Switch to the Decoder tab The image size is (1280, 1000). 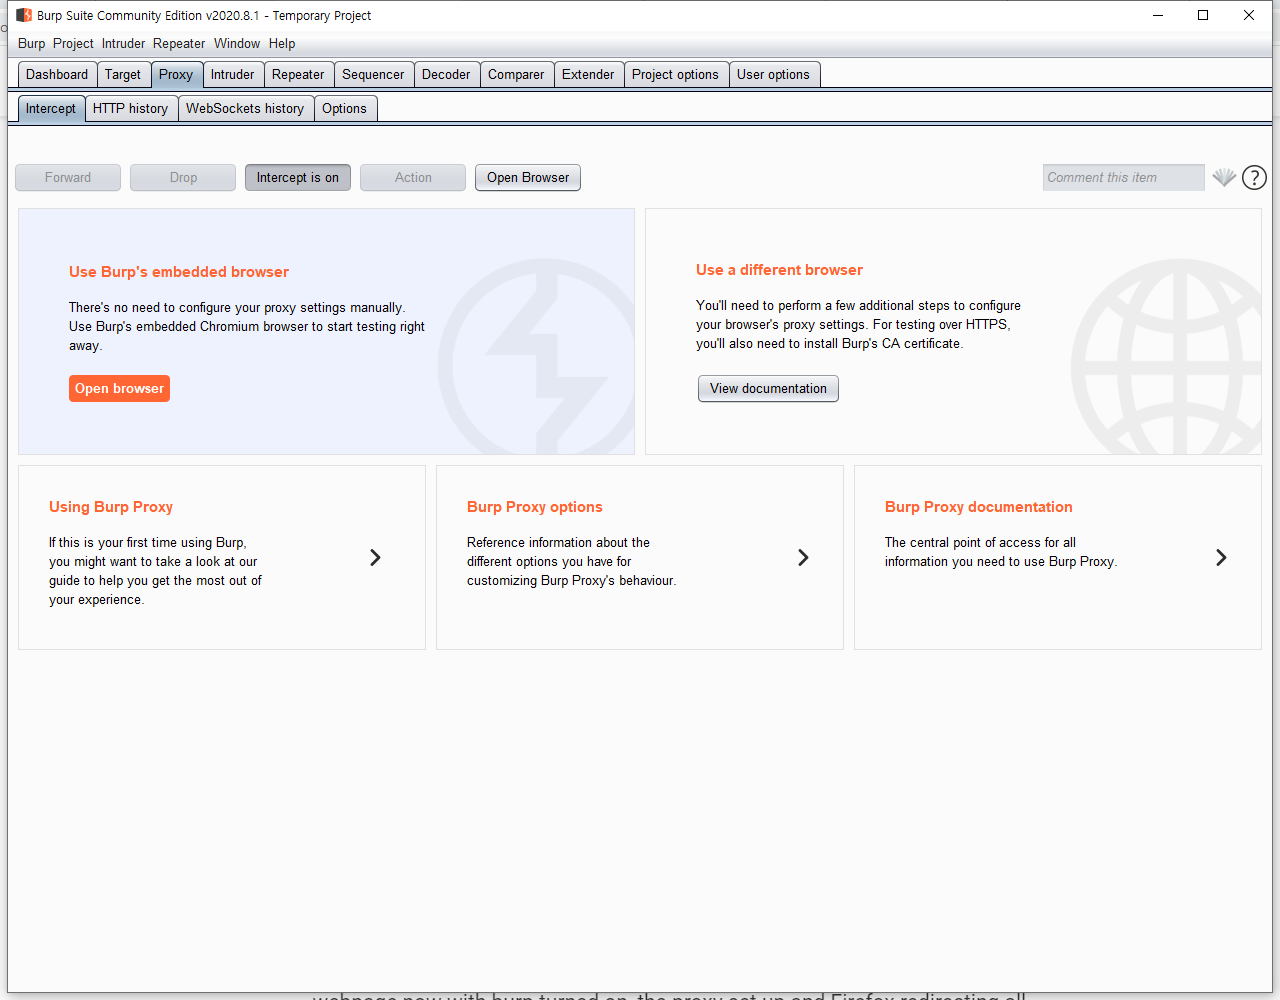click(x=446, y=74)
